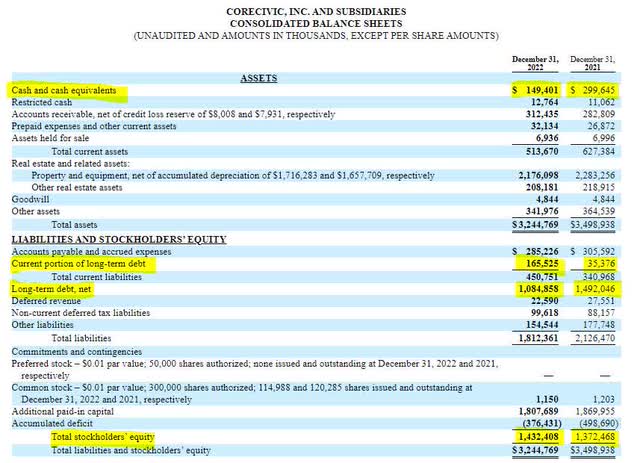Click the 'Common stock – $0.01 par value' line
The width and height of the screenshot is (640, 463).
[x=242, y=394]
